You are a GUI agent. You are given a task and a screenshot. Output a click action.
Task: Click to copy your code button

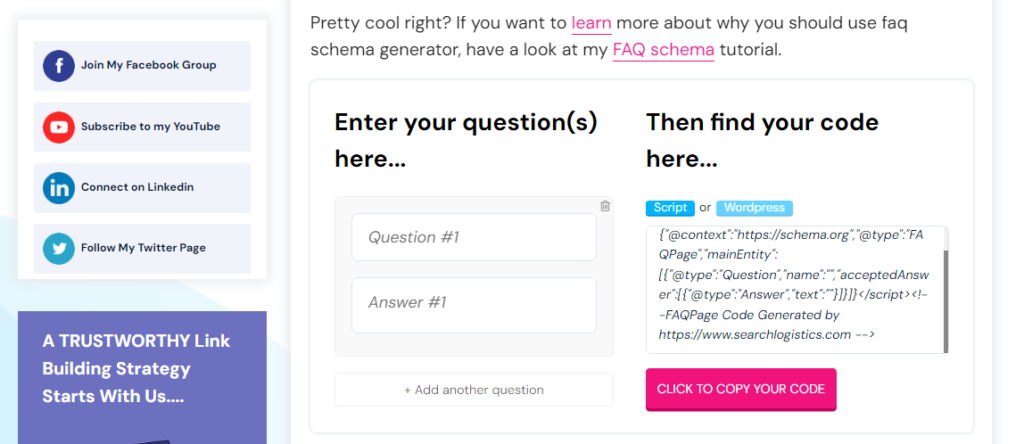coord(741,390)
